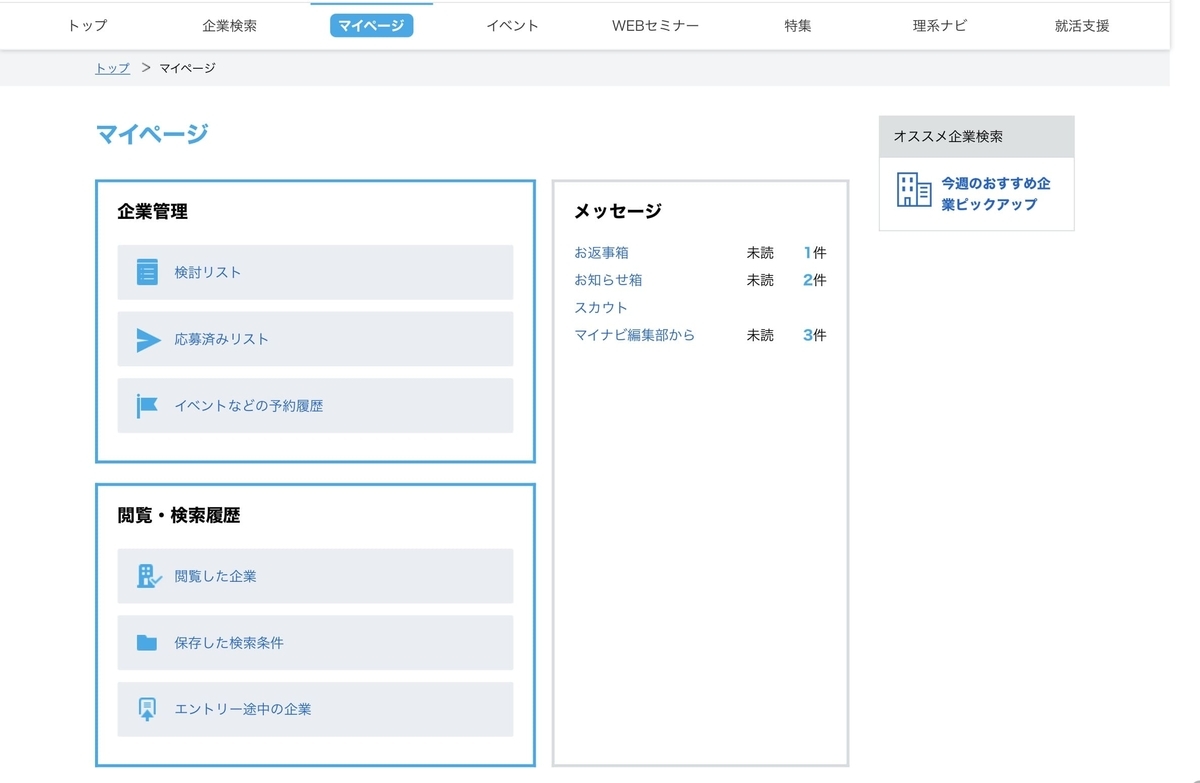Open the マイナビ編集部から link
1200x783 pixels.
point(634,335)
